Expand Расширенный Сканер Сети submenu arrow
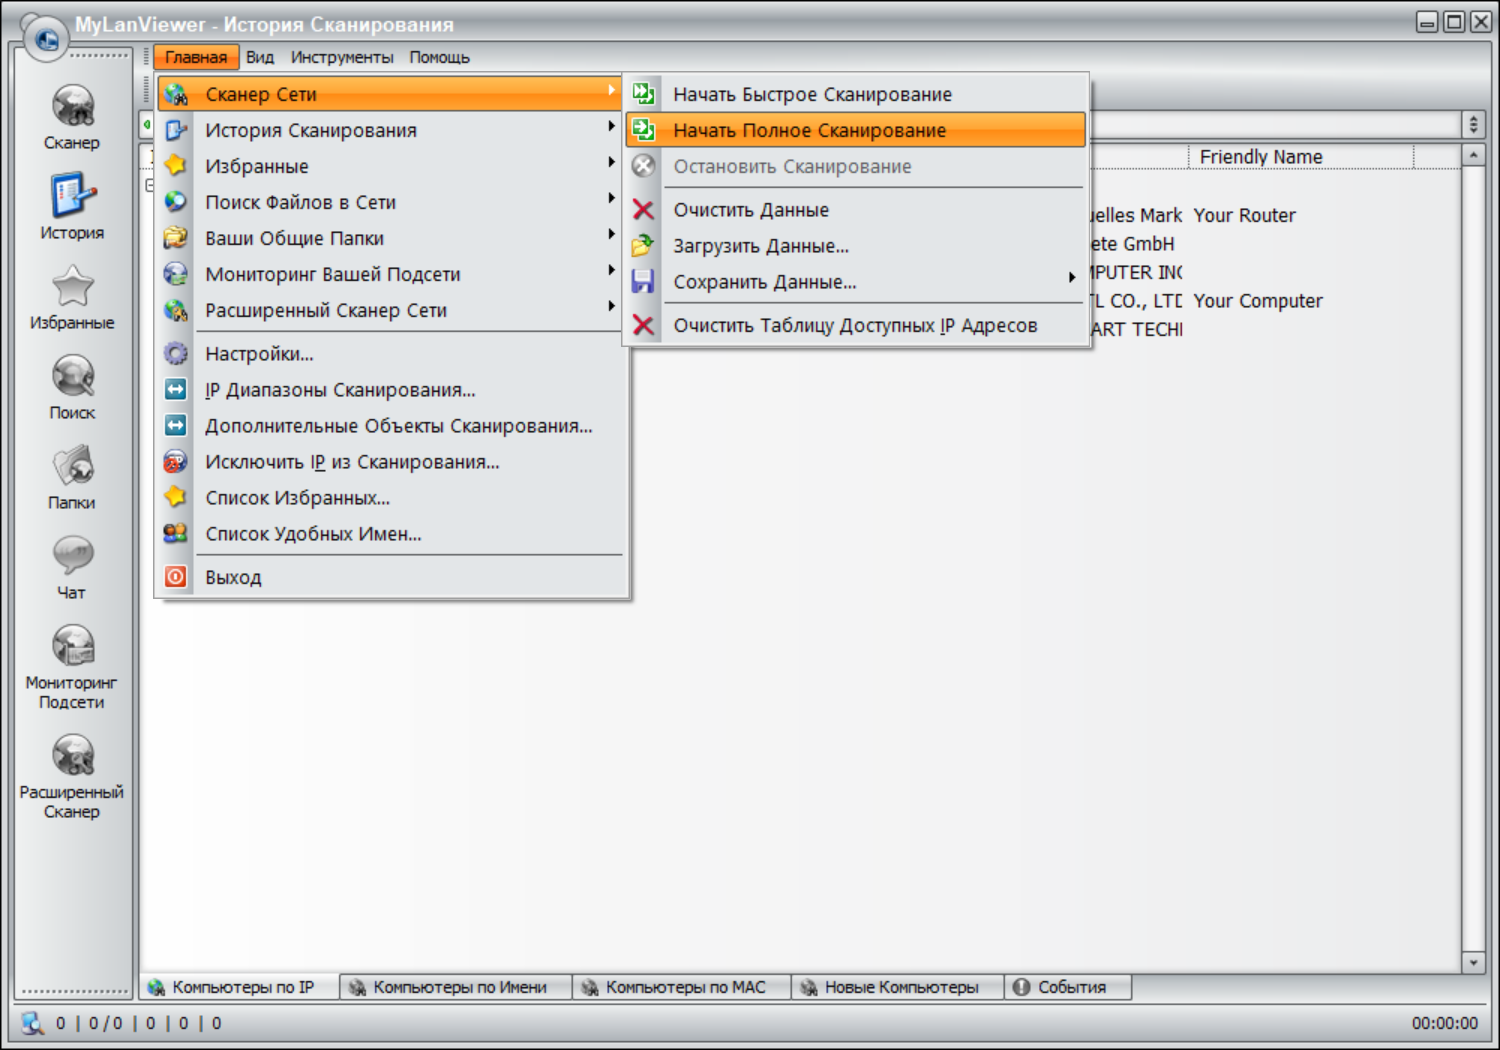Image resolution: width=1500 pixels, height=1050 pixels. (x=611, y=307)
